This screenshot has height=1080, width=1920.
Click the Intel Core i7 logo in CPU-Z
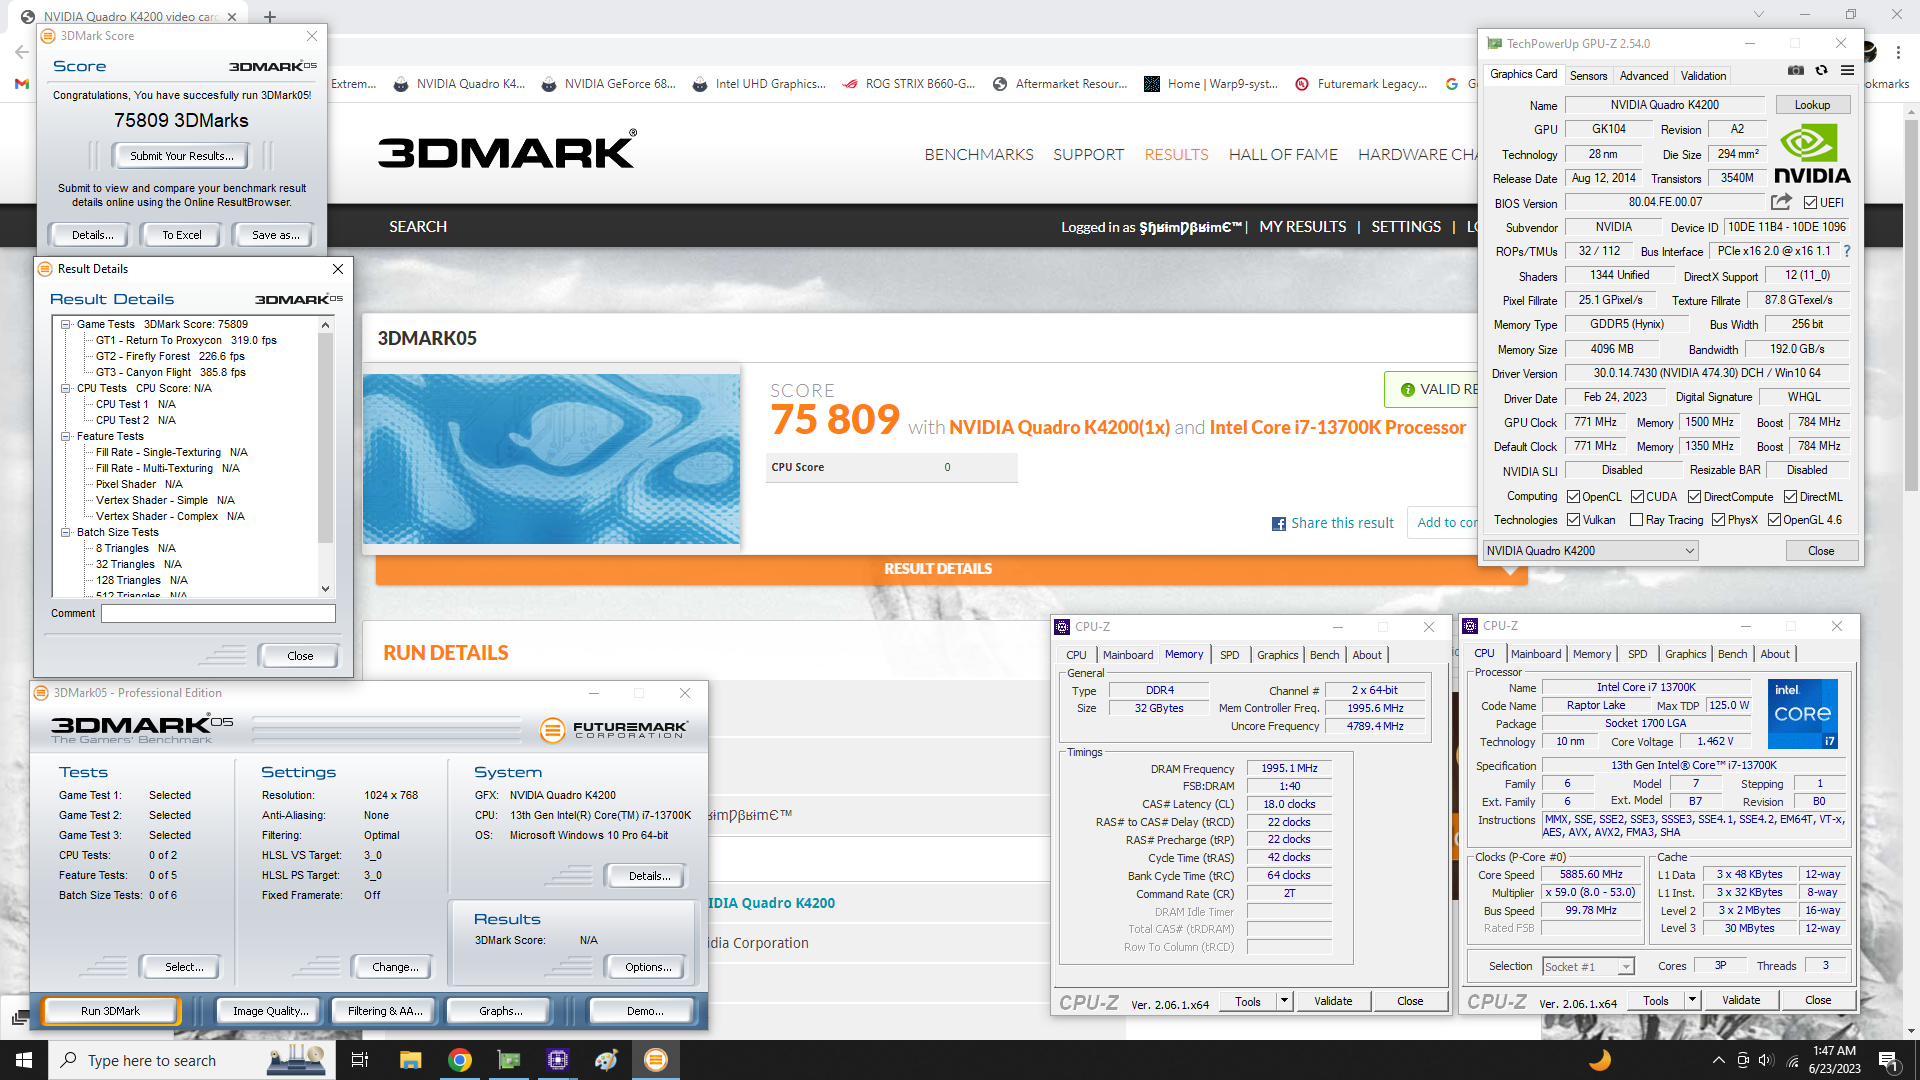click(1802, 714)
